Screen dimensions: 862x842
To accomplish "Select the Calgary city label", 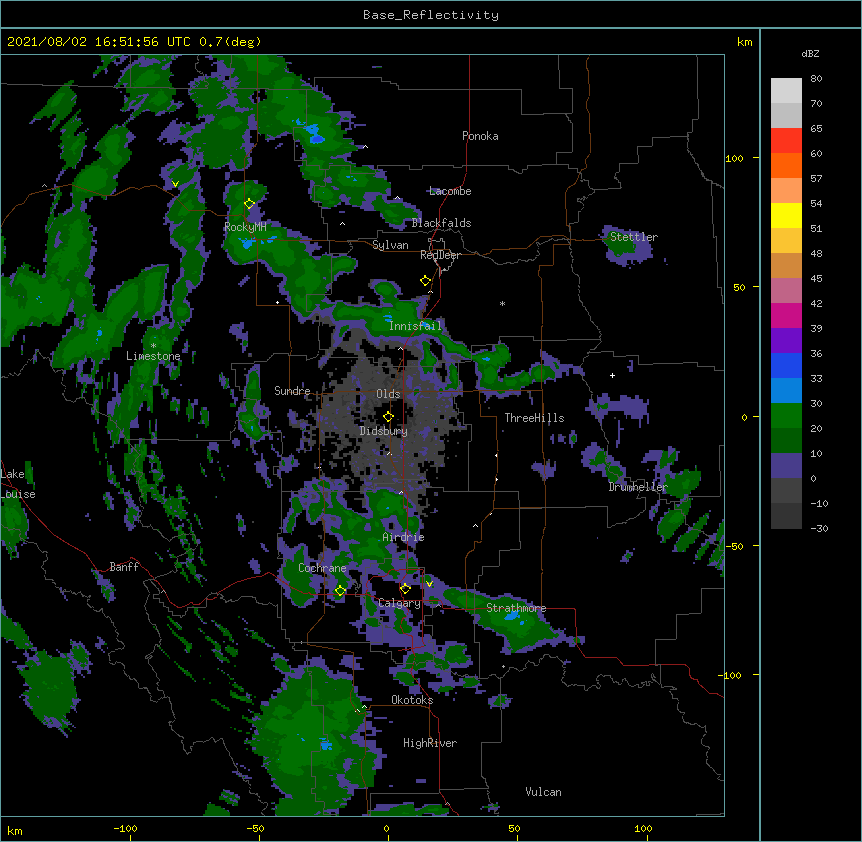I will point(400,603).
